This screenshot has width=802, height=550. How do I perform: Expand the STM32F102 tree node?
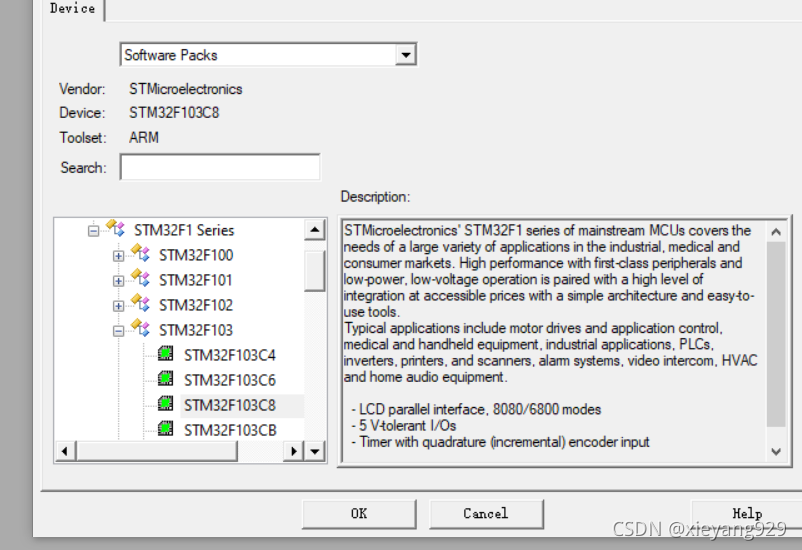pyautogui.click(x=118, y=306)
